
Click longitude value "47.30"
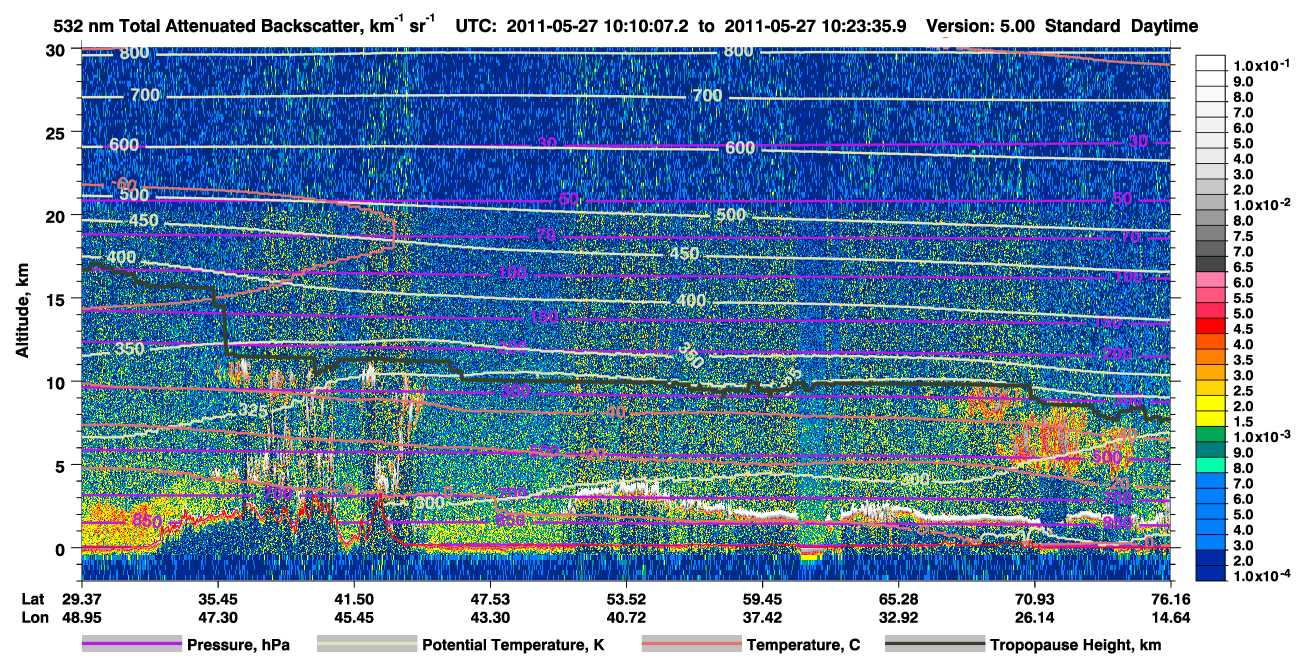(218, 618)
